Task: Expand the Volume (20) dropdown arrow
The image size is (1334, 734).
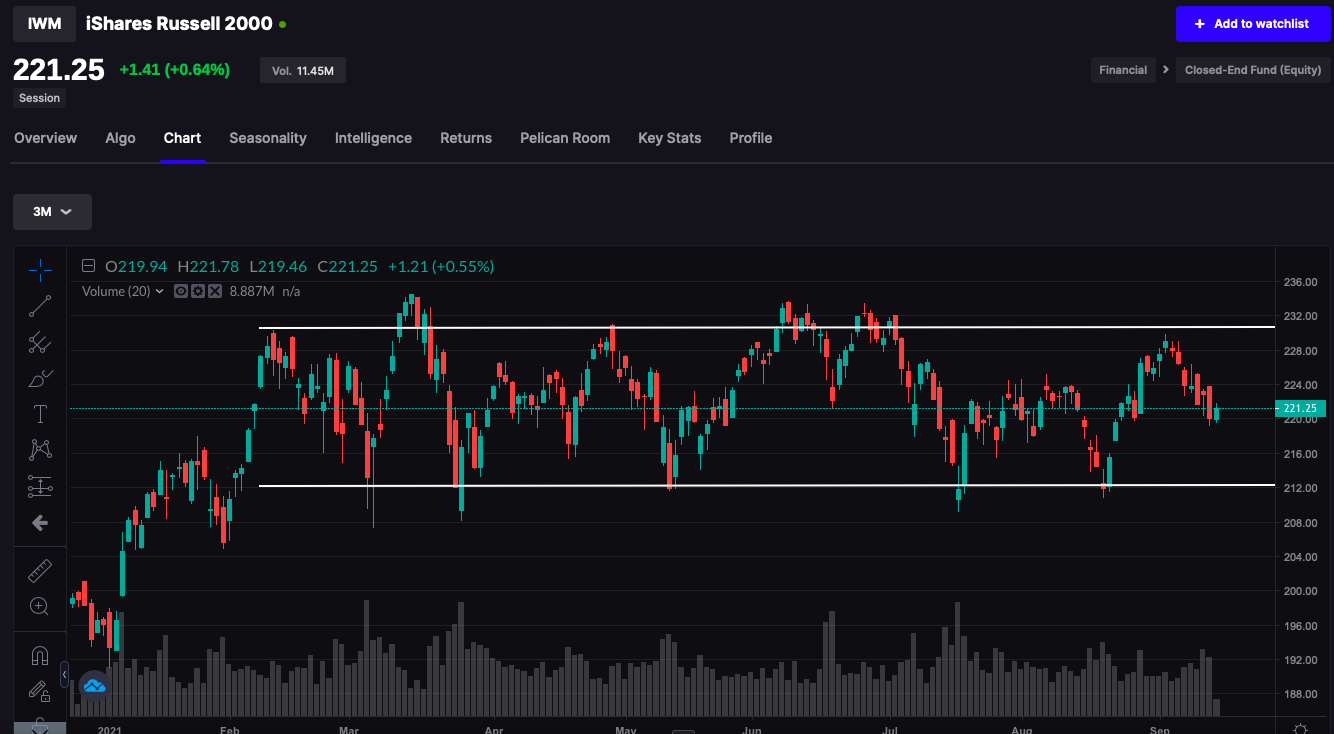Action: [160, 292]
